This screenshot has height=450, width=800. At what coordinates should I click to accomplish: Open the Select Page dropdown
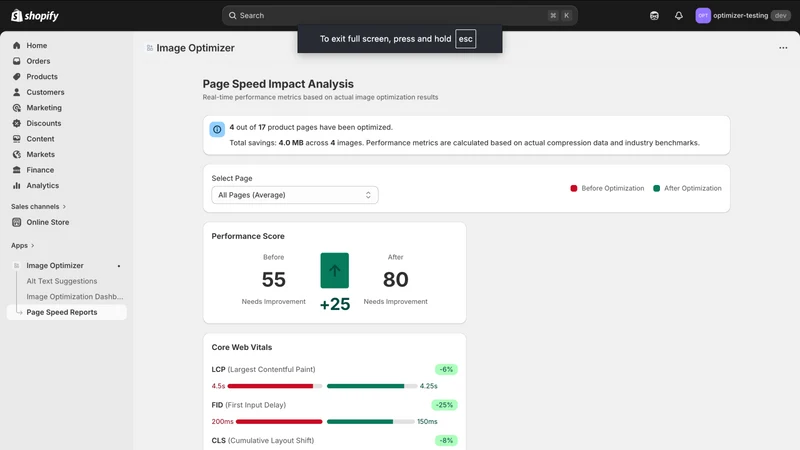[x=295, y=195]
